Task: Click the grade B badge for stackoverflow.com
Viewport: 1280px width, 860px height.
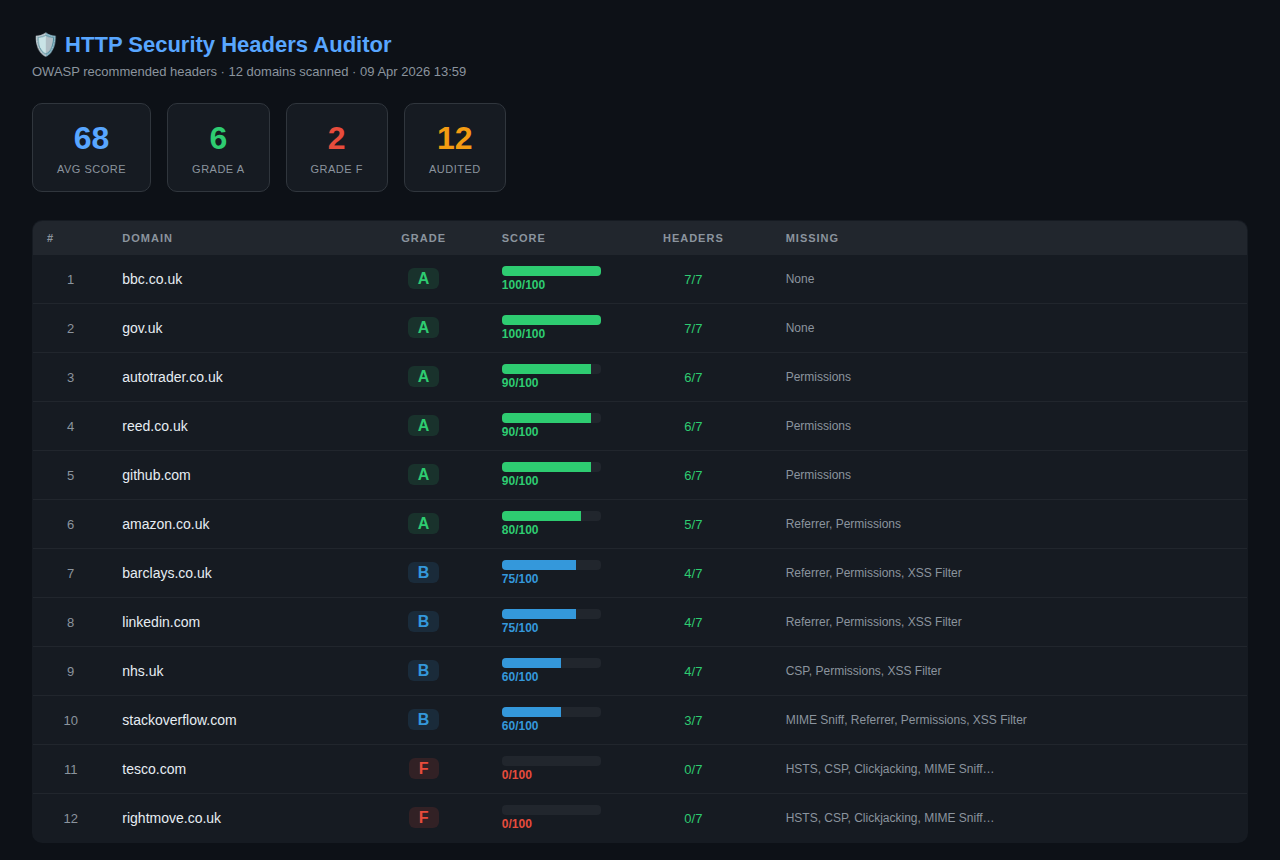Action: click(x=423, y=719)
